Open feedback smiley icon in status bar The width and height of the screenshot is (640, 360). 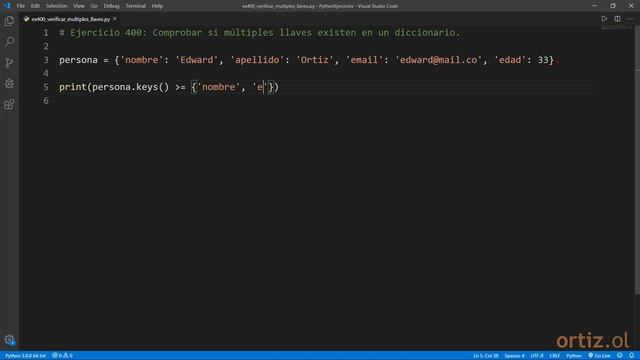[620, 356]
